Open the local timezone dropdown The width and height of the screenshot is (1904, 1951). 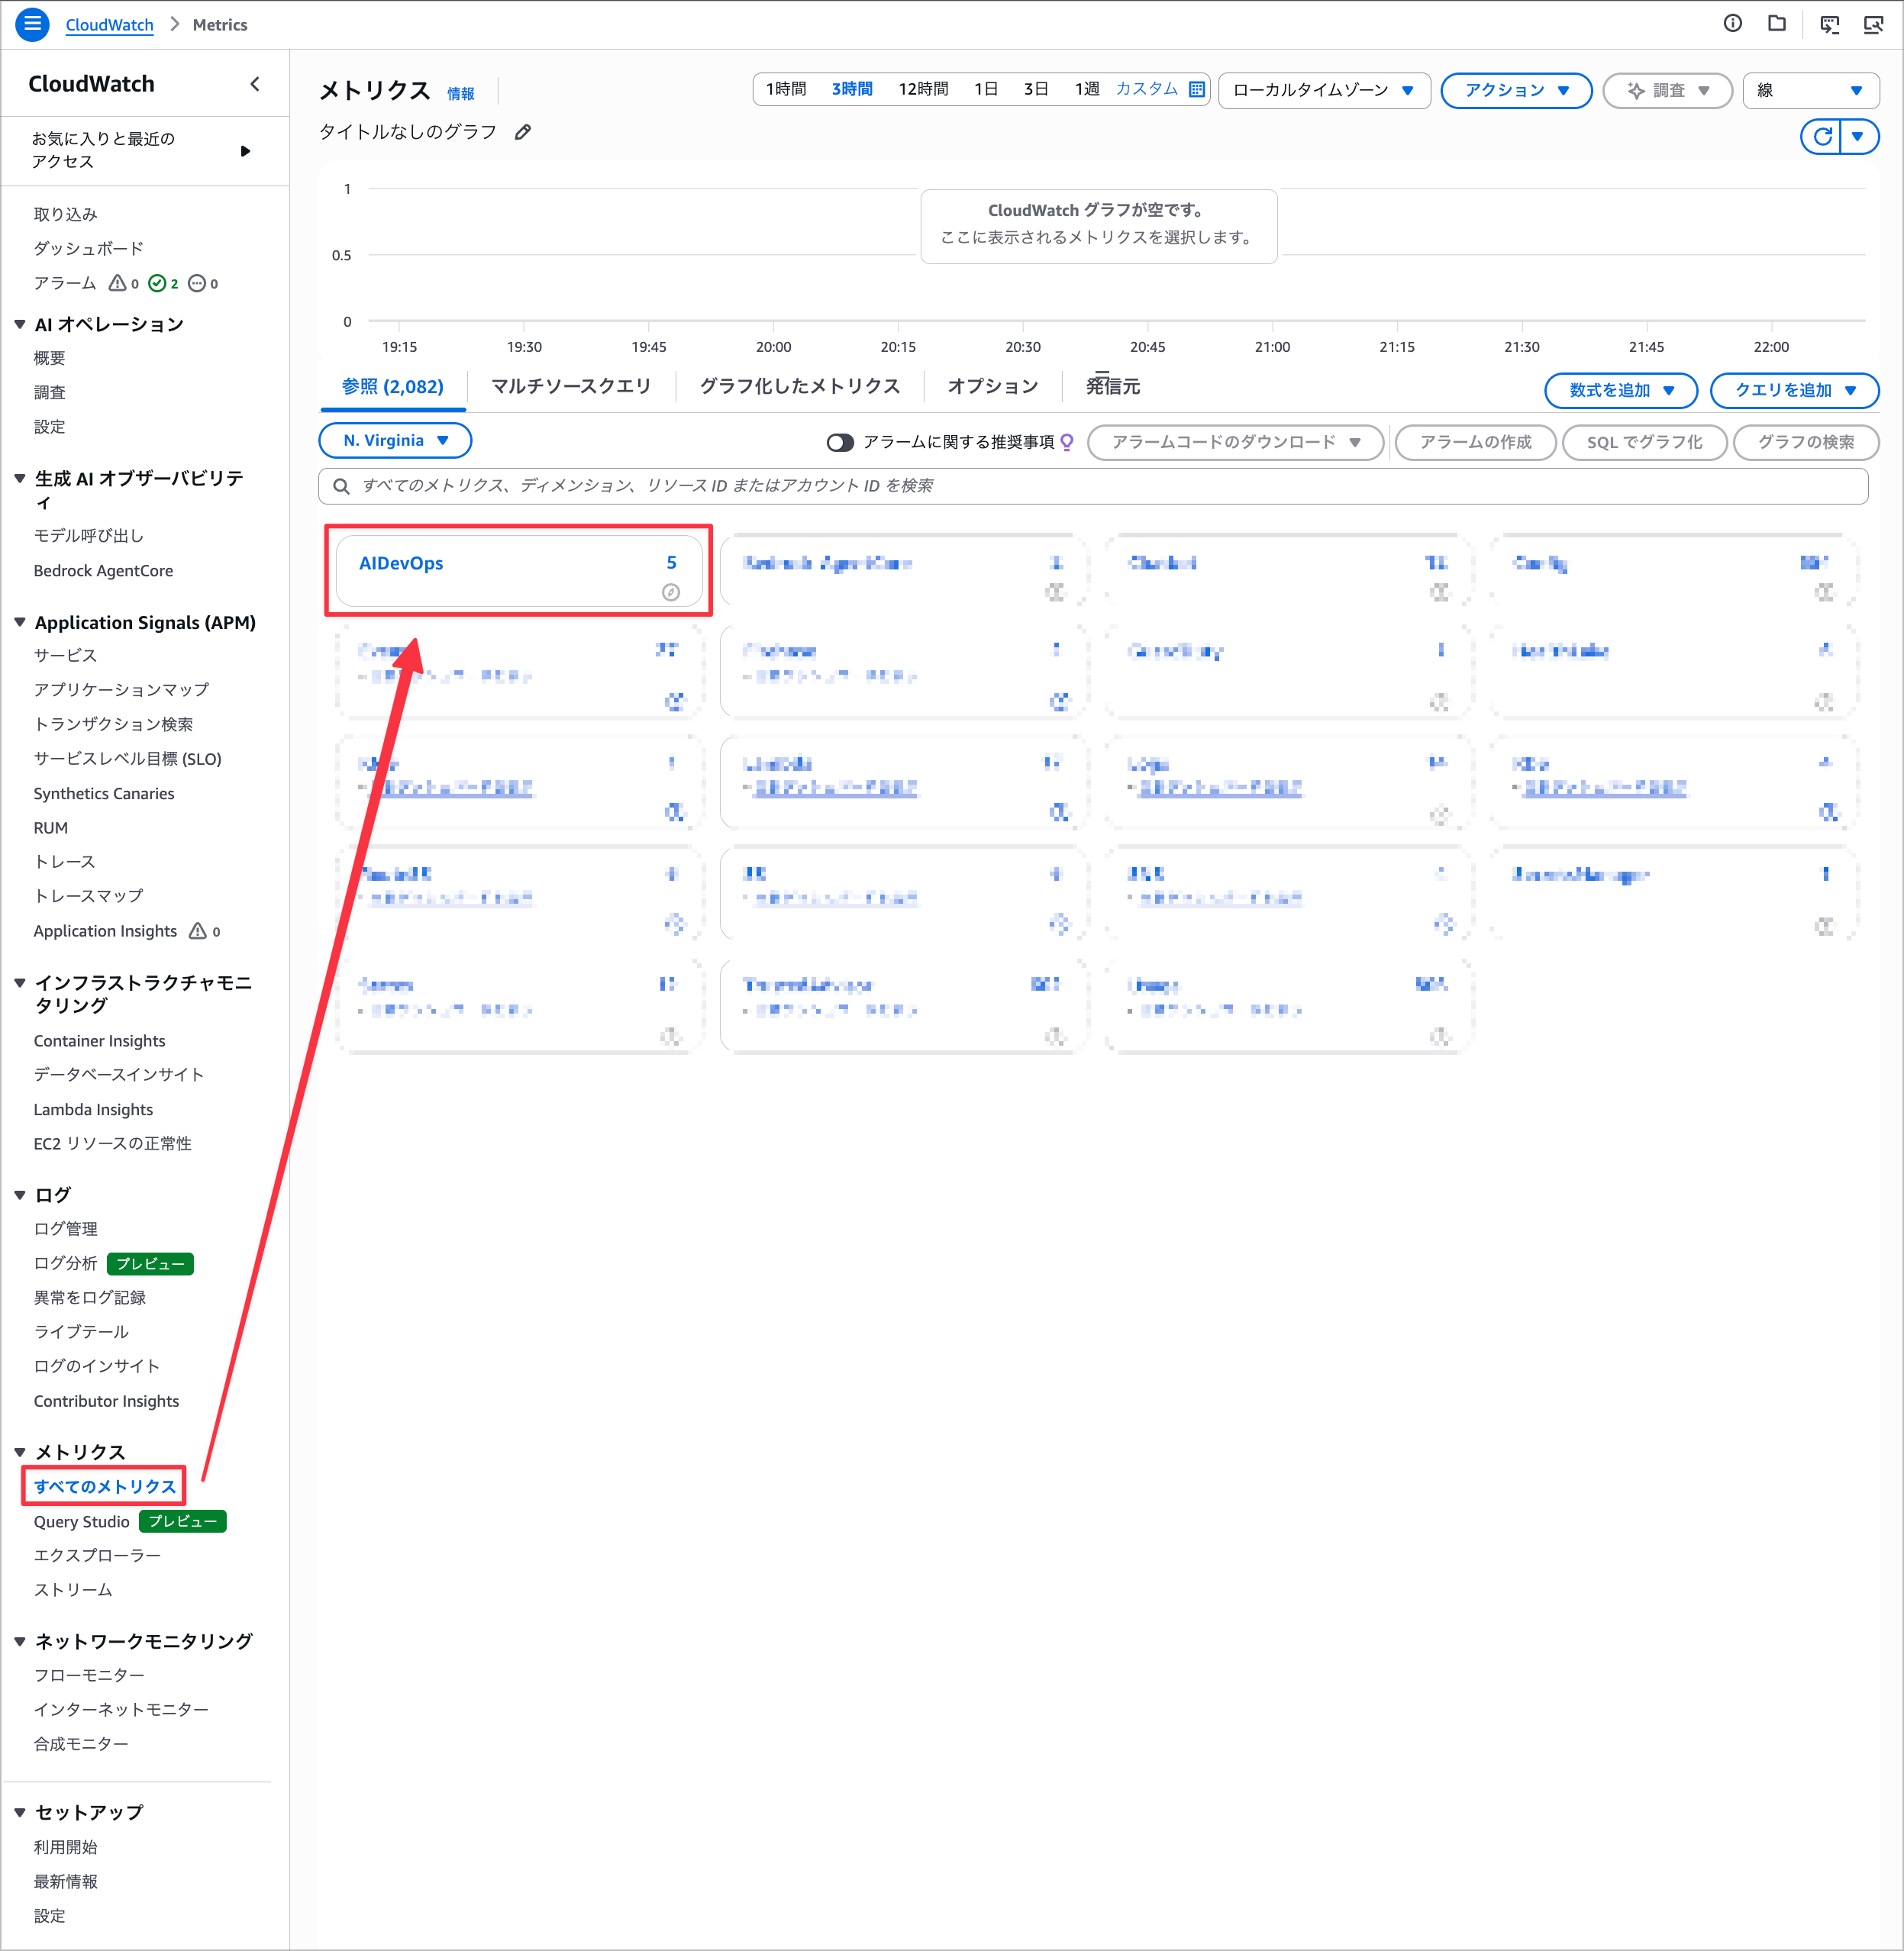pyautogui.click(x=1323, y=90)
